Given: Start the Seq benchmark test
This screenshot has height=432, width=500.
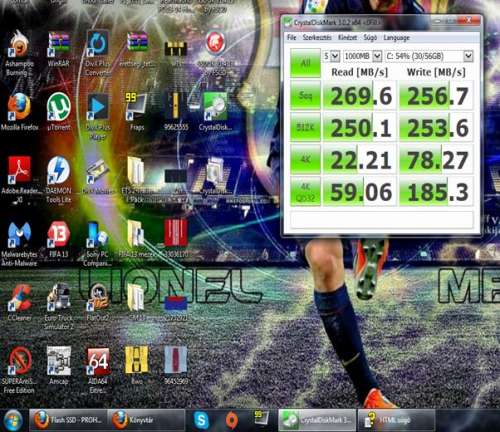Looking at the screenshot, I should (305, 95).
